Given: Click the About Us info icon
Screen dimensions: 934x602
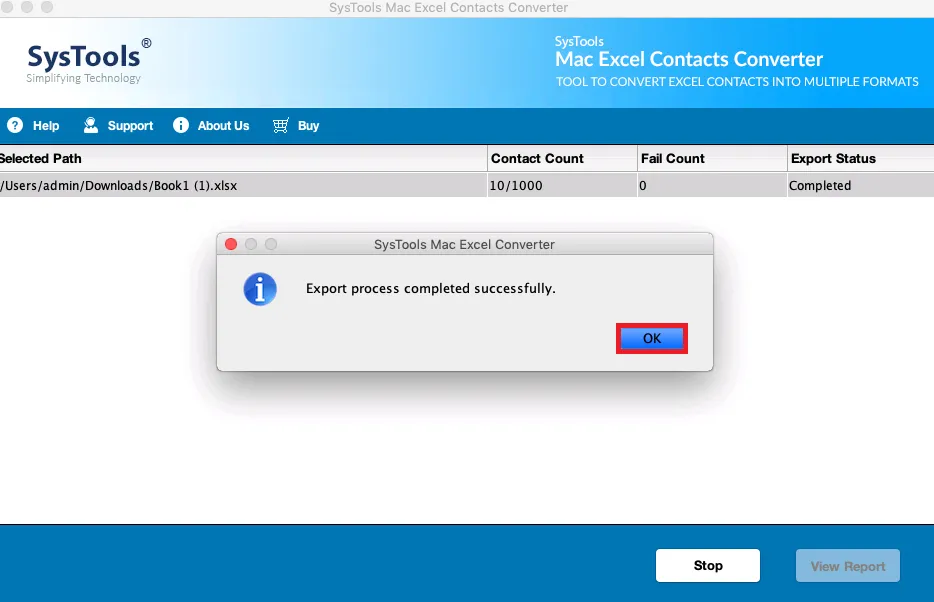Looking at the screenshot, I should click(x=180, y=125).
